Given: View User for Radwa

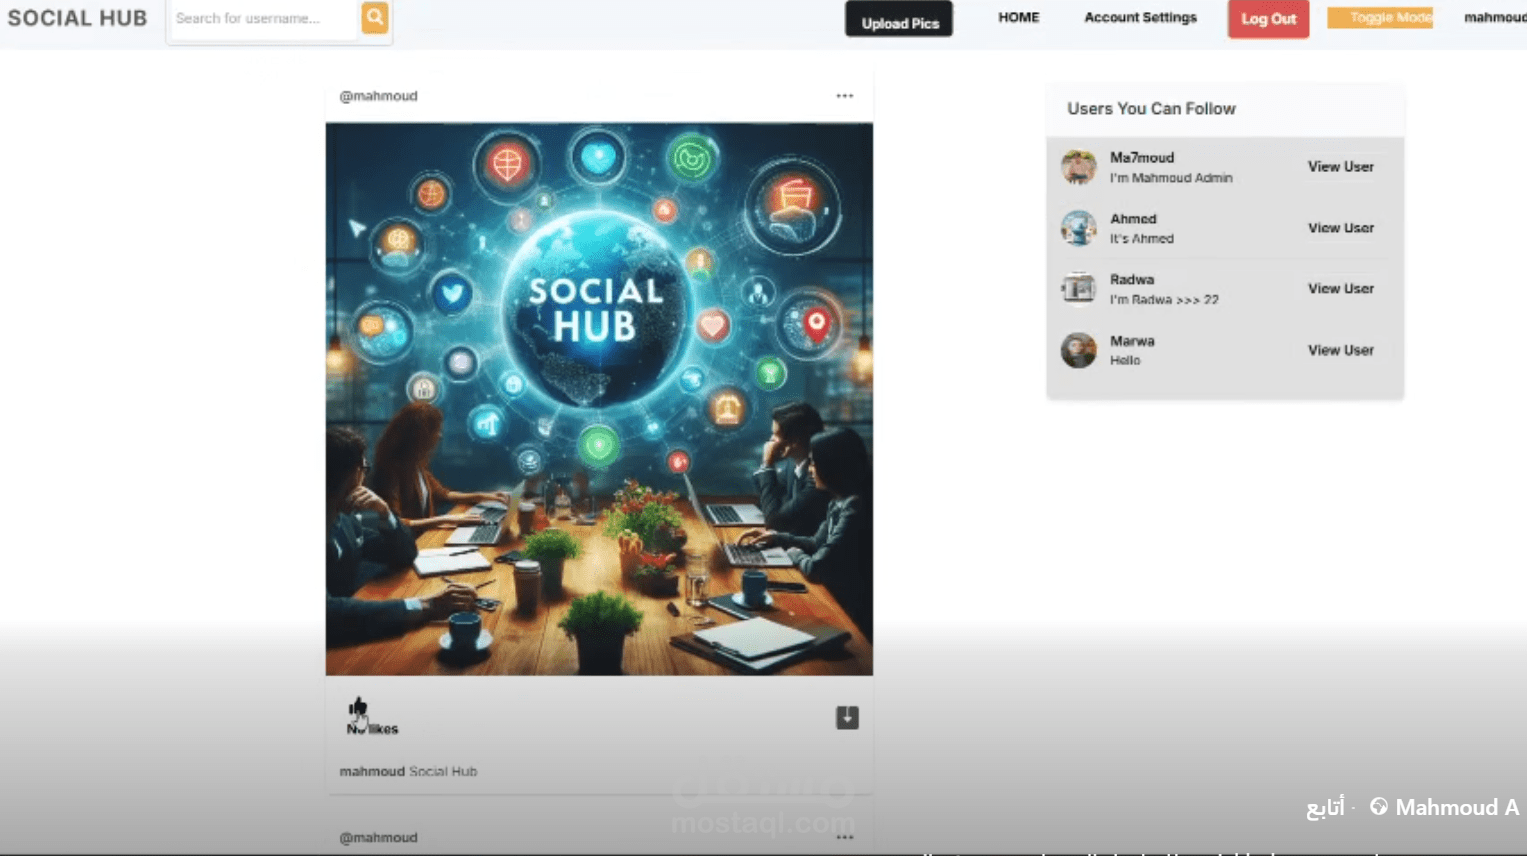Looking at the screenshot, I should 1341,289.
